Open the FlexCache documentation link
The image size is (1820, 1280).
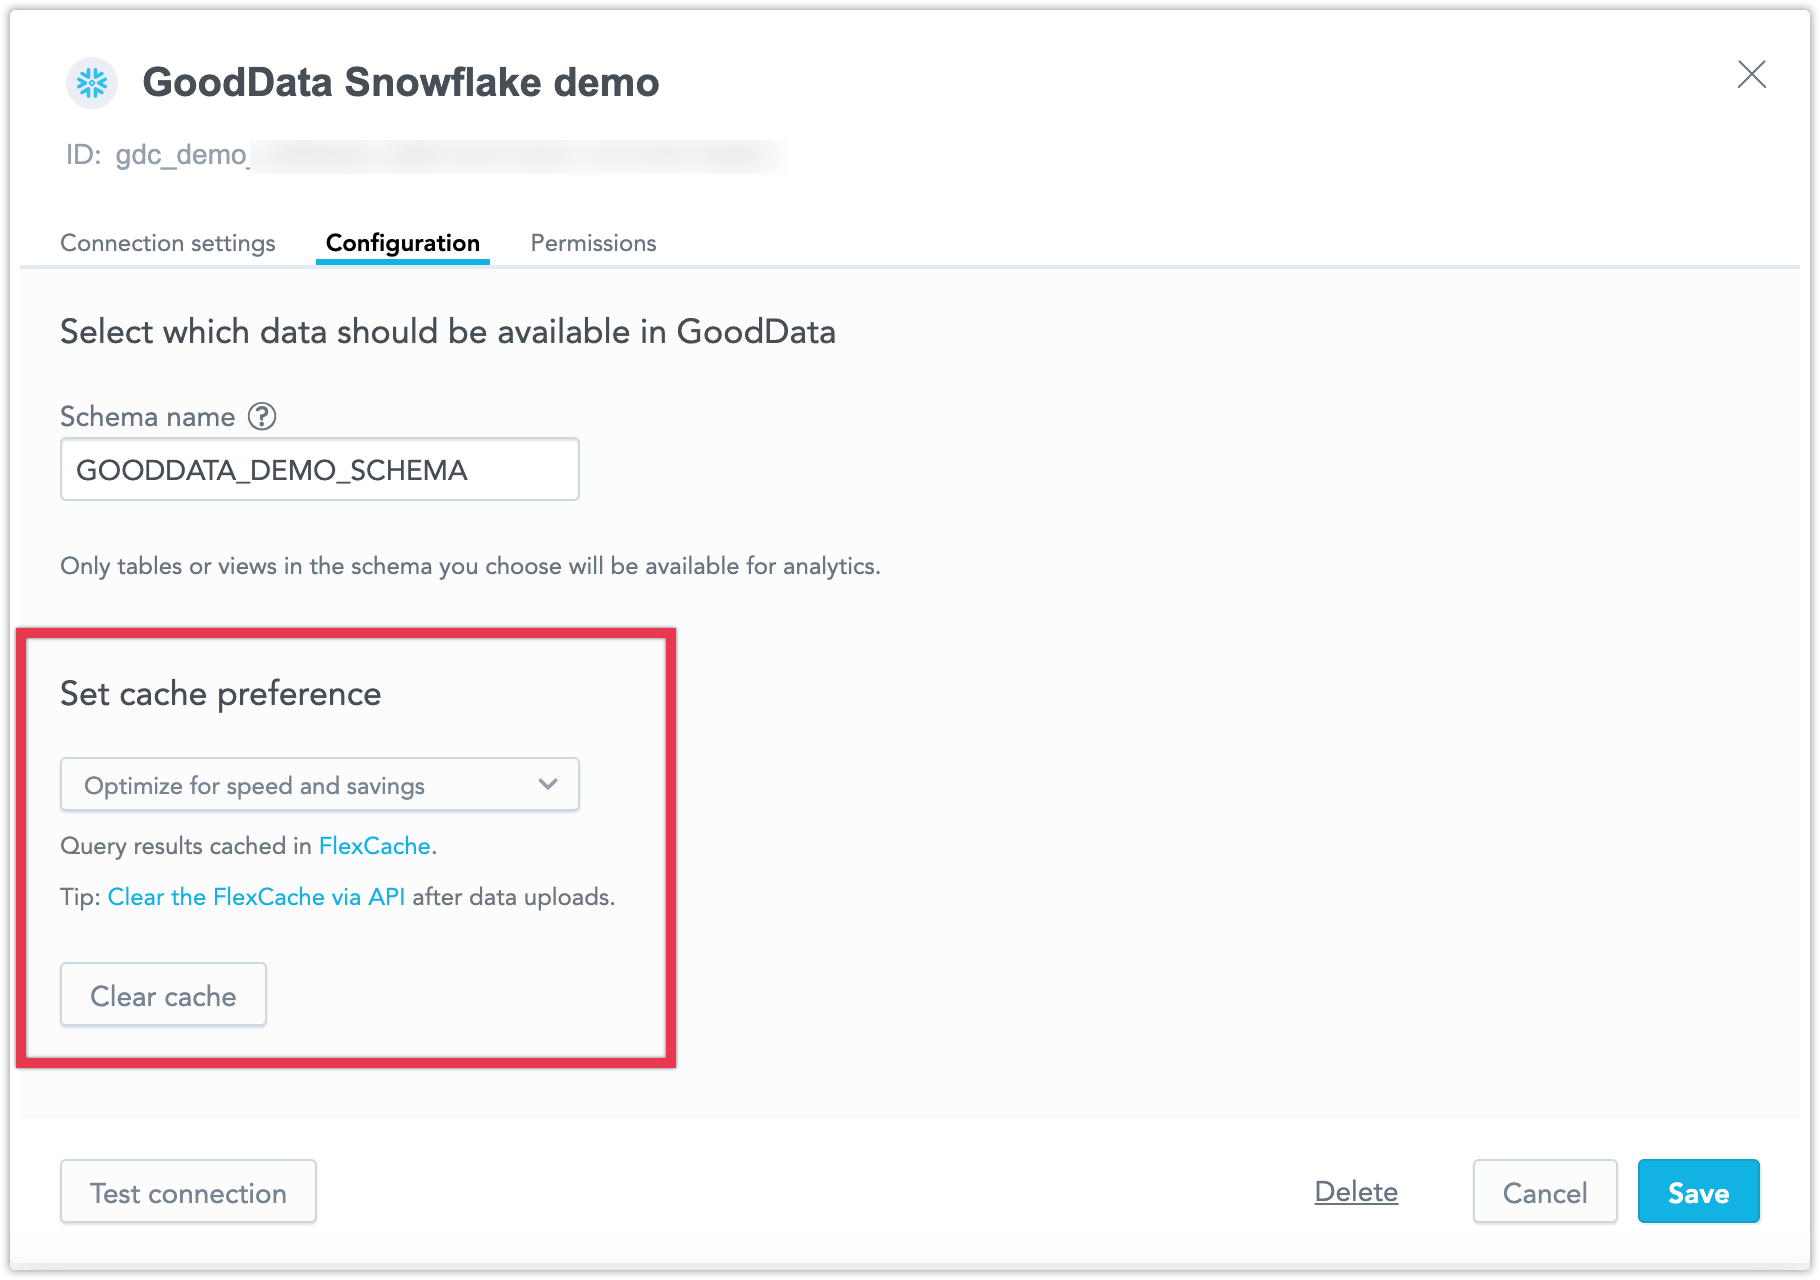point(374,845)
